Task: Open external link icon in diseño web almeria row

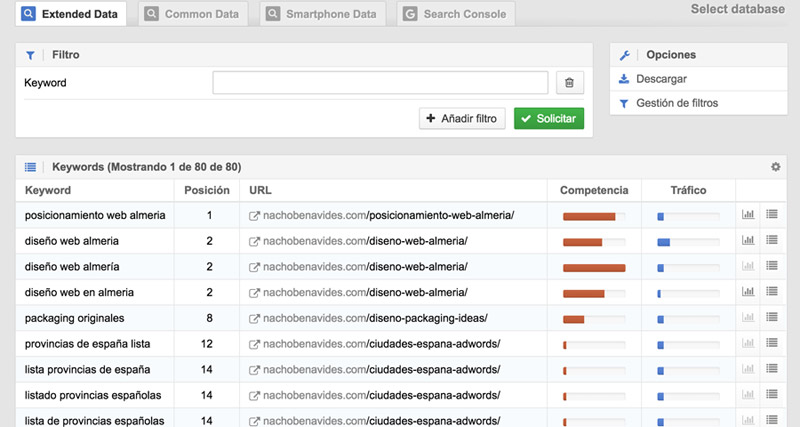Action: 254,241
